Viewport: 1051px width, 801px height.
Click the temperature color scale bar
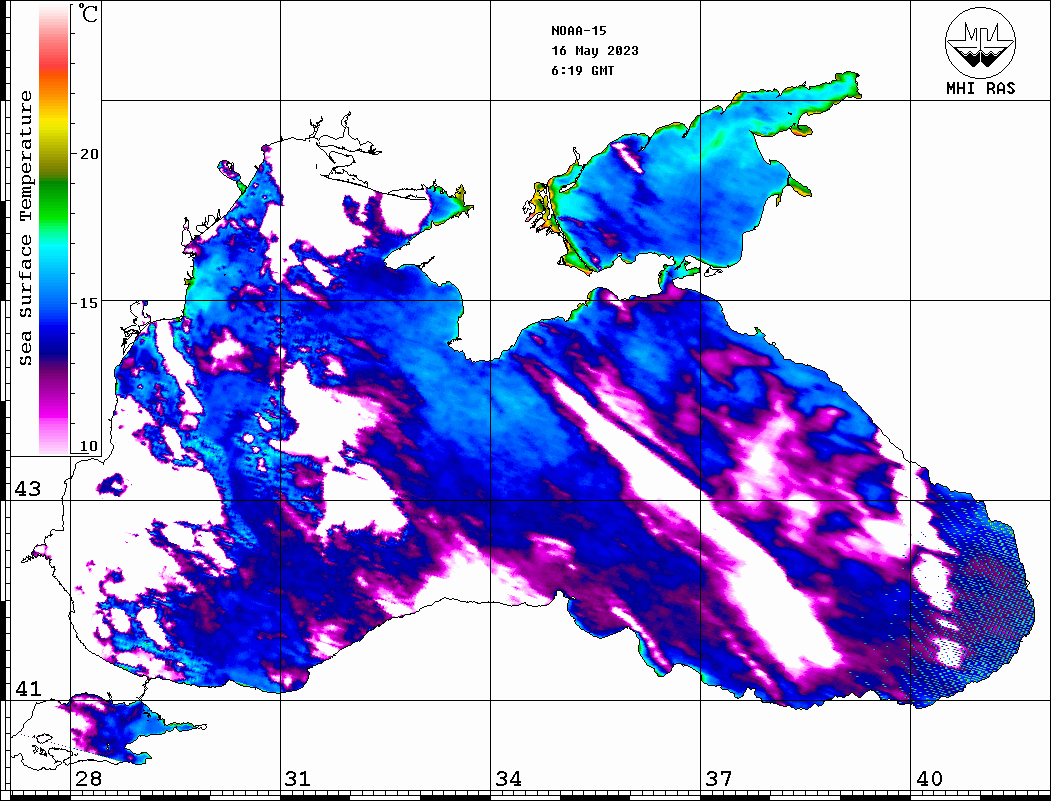tap(54, 229)
